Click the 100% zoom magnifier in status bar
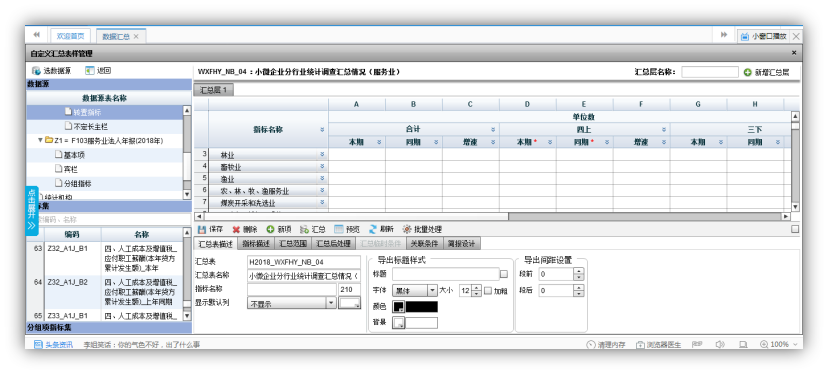The width and height of the screenshot is (829, 375). tap(763, 344)
